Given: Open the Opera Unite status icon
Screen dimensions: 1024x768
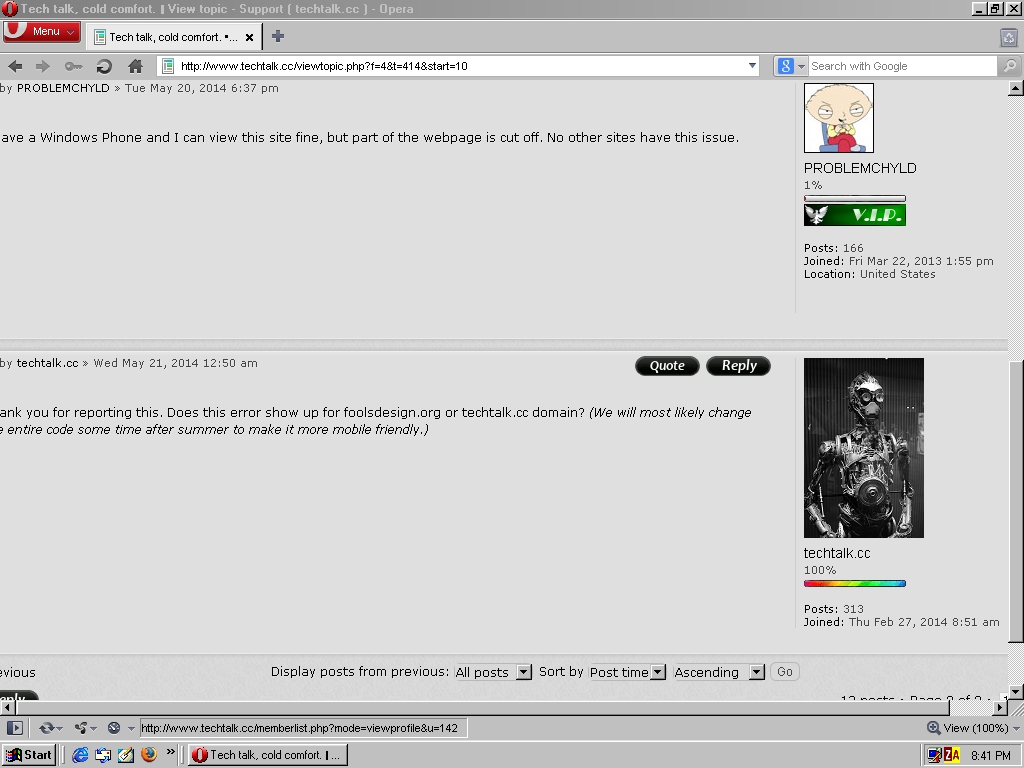Looking at the screenshot, I should 81,728.
